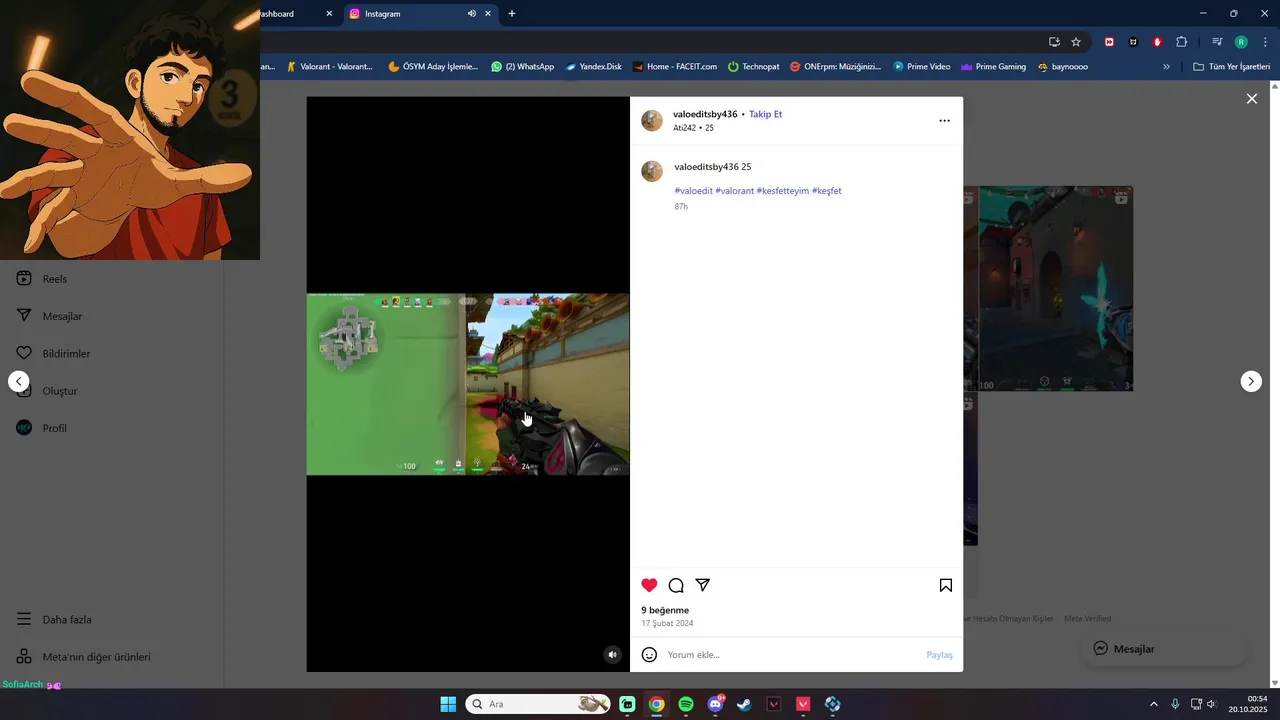Open the Chrome three-dot menu
Screen dimensions: 1280x720
click(x=1265, y=42)
